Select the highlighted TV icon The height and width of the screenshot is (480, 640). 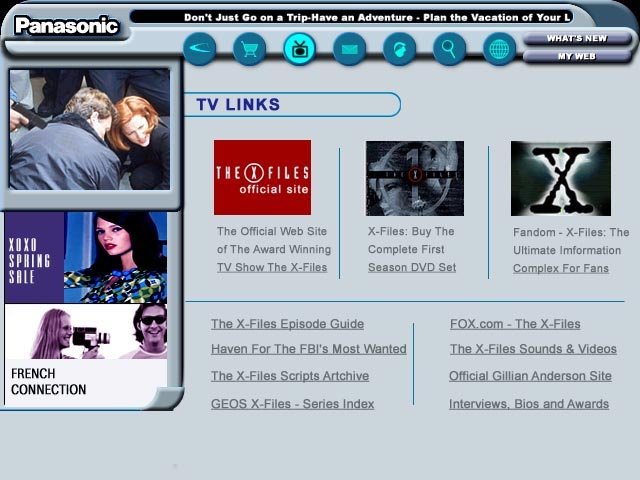300,49
